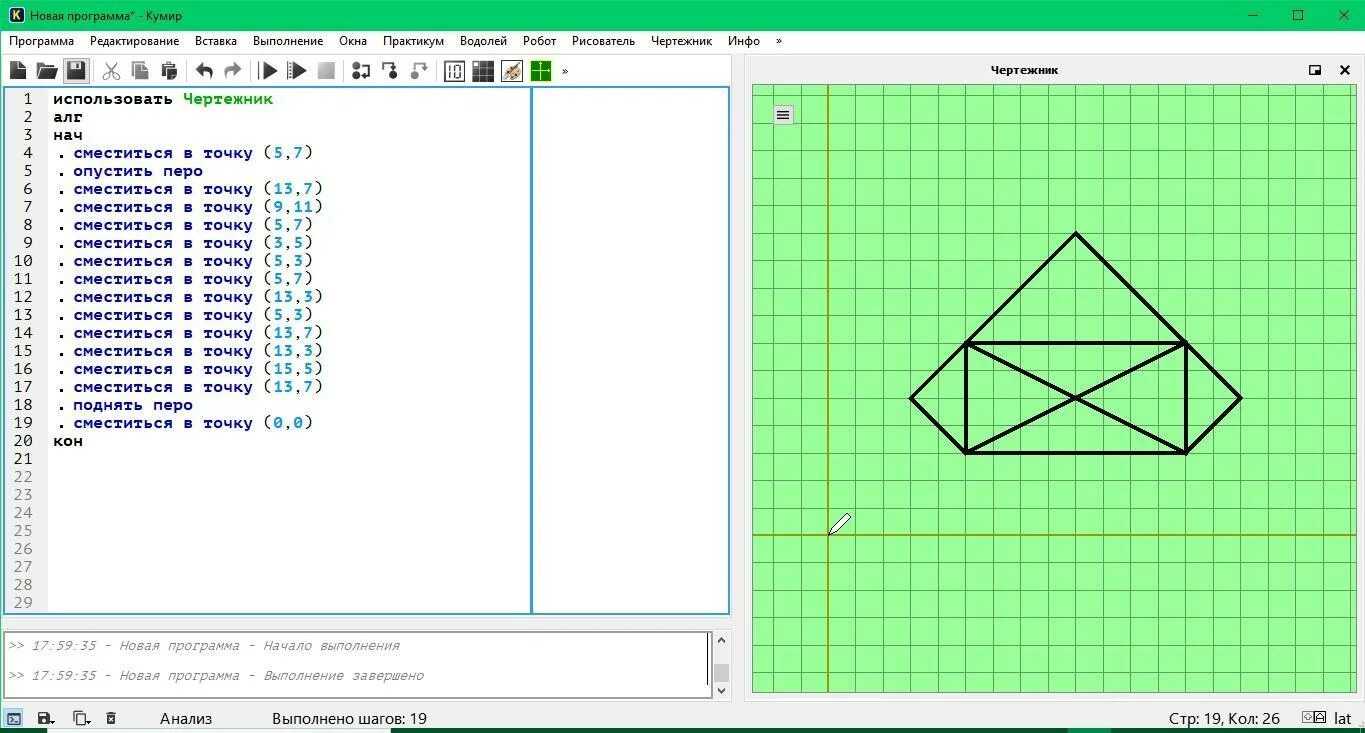Execute one step over
1365x733 pixels.
[361, 71]
